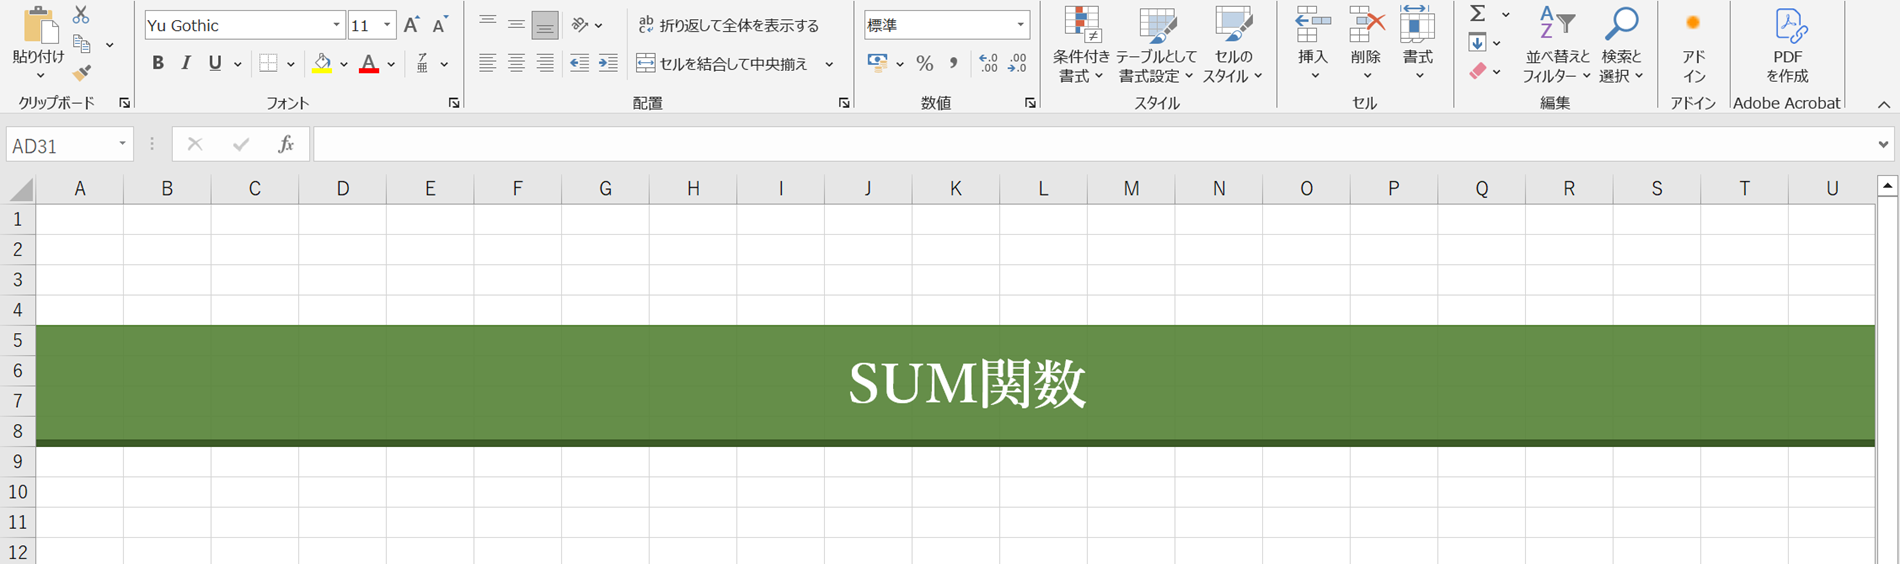Toggle 折り返して全体を表示する wrap text

click(x=729, y=25)
